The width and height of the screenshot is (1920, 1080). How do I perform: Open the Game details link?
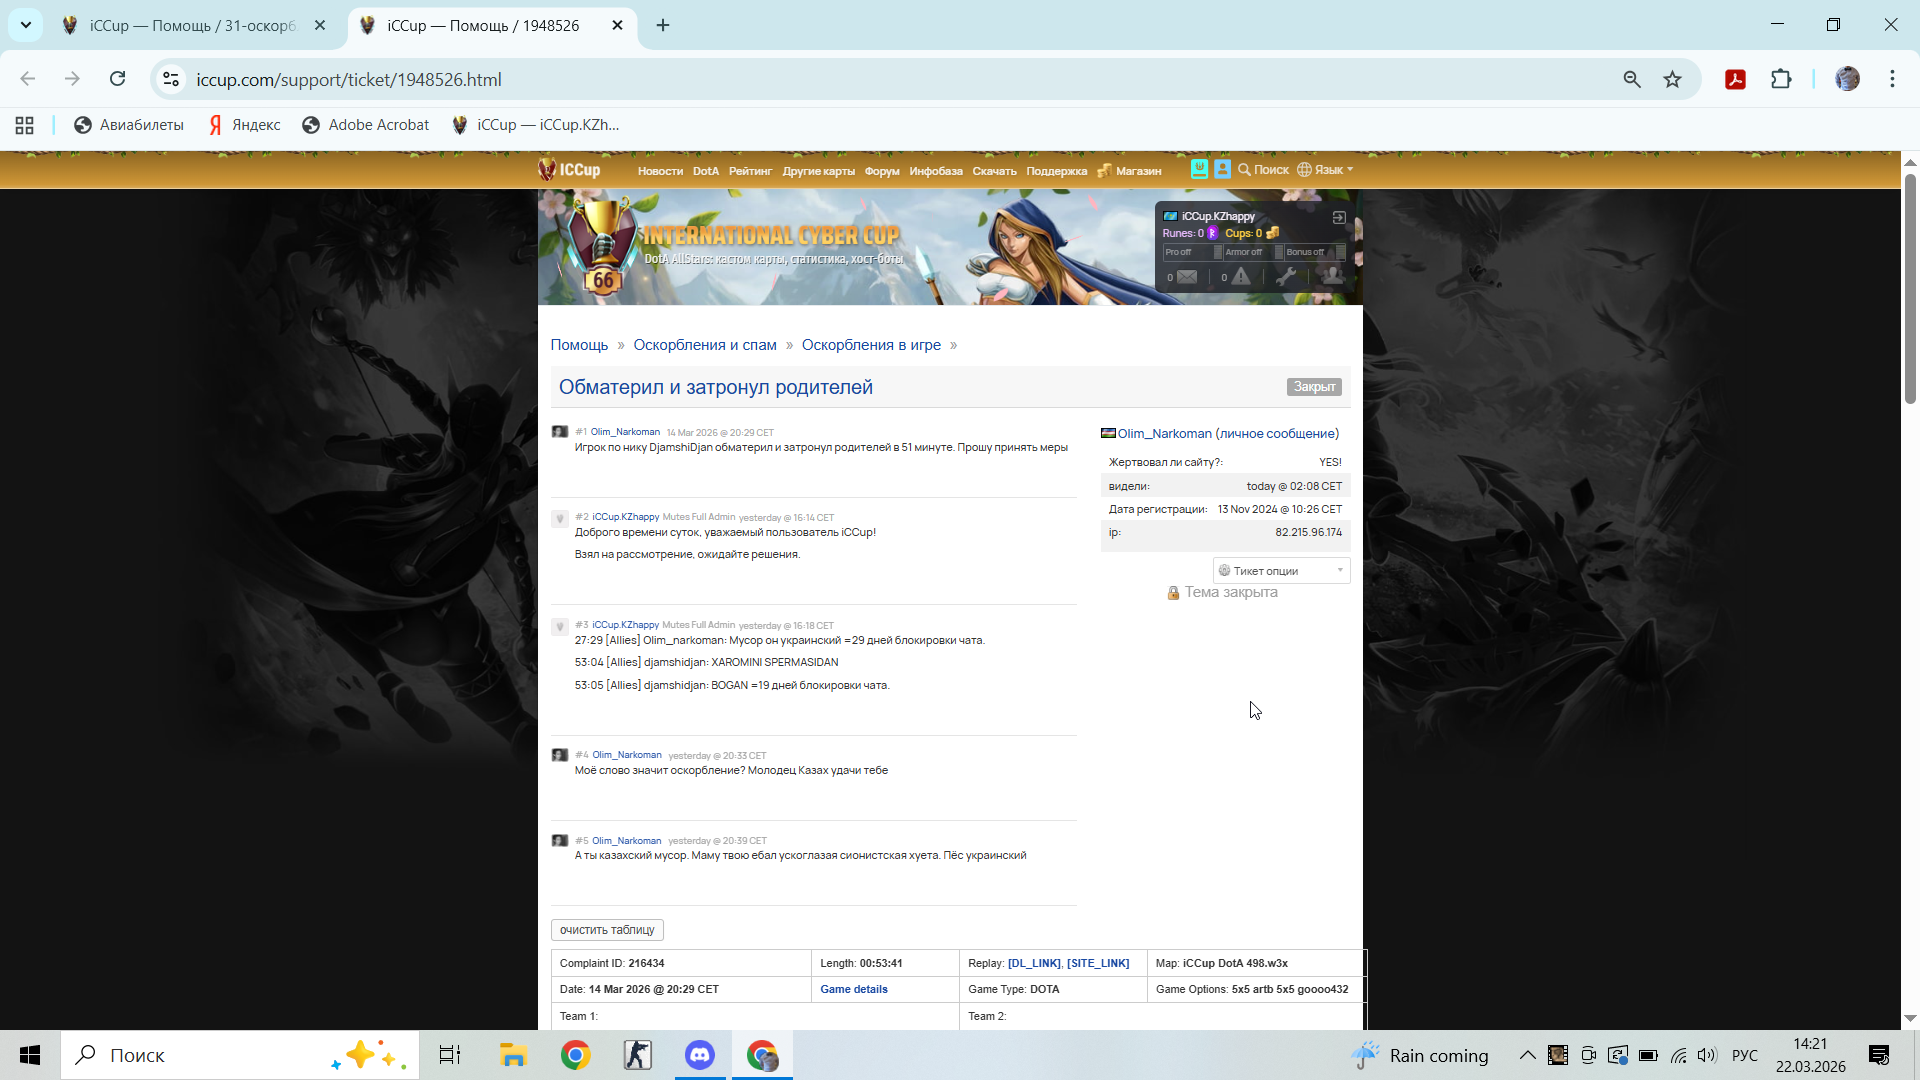tap(853, 989)
